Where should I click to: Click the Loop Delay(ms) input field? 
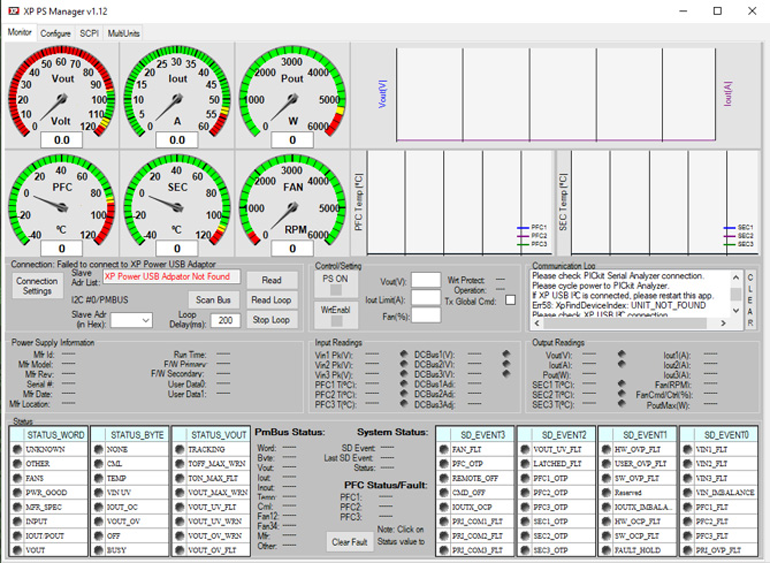(x=226, y=320)
